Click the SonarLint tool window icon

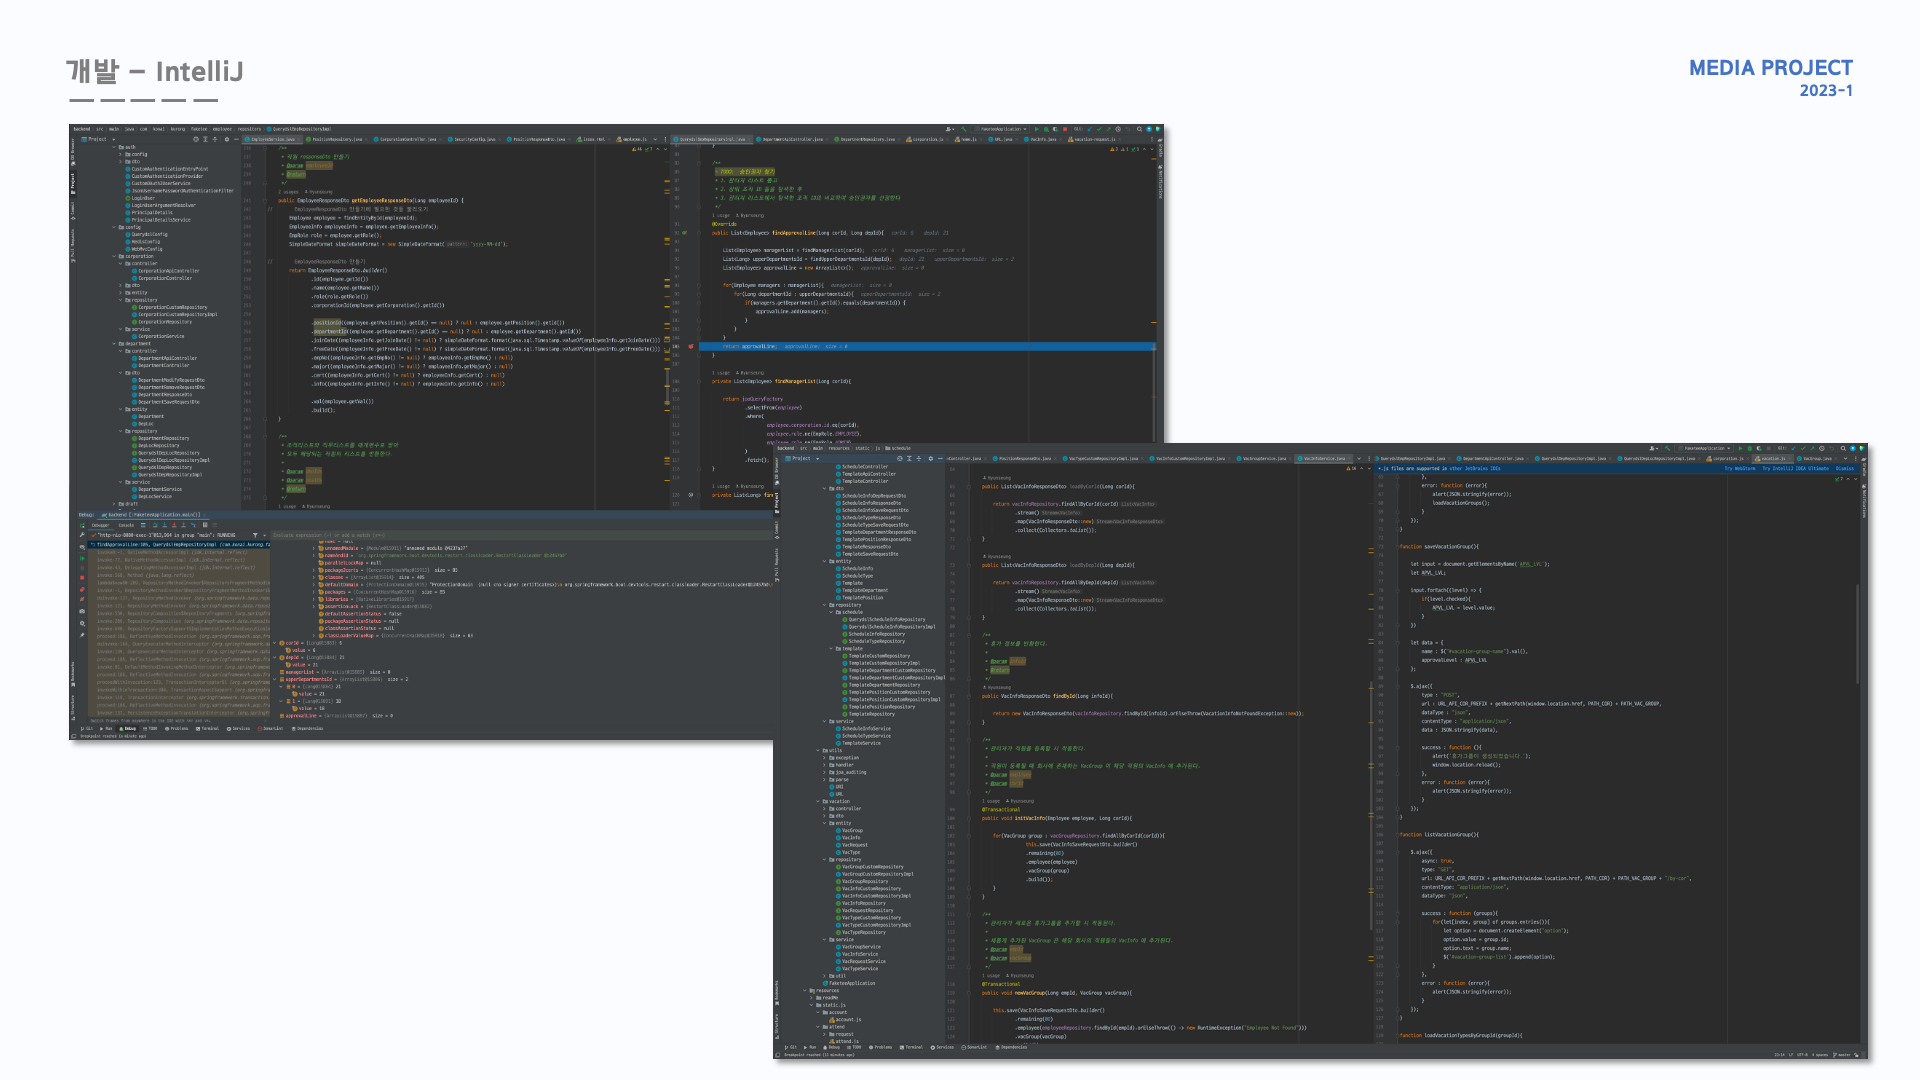(x=270, y=728)
